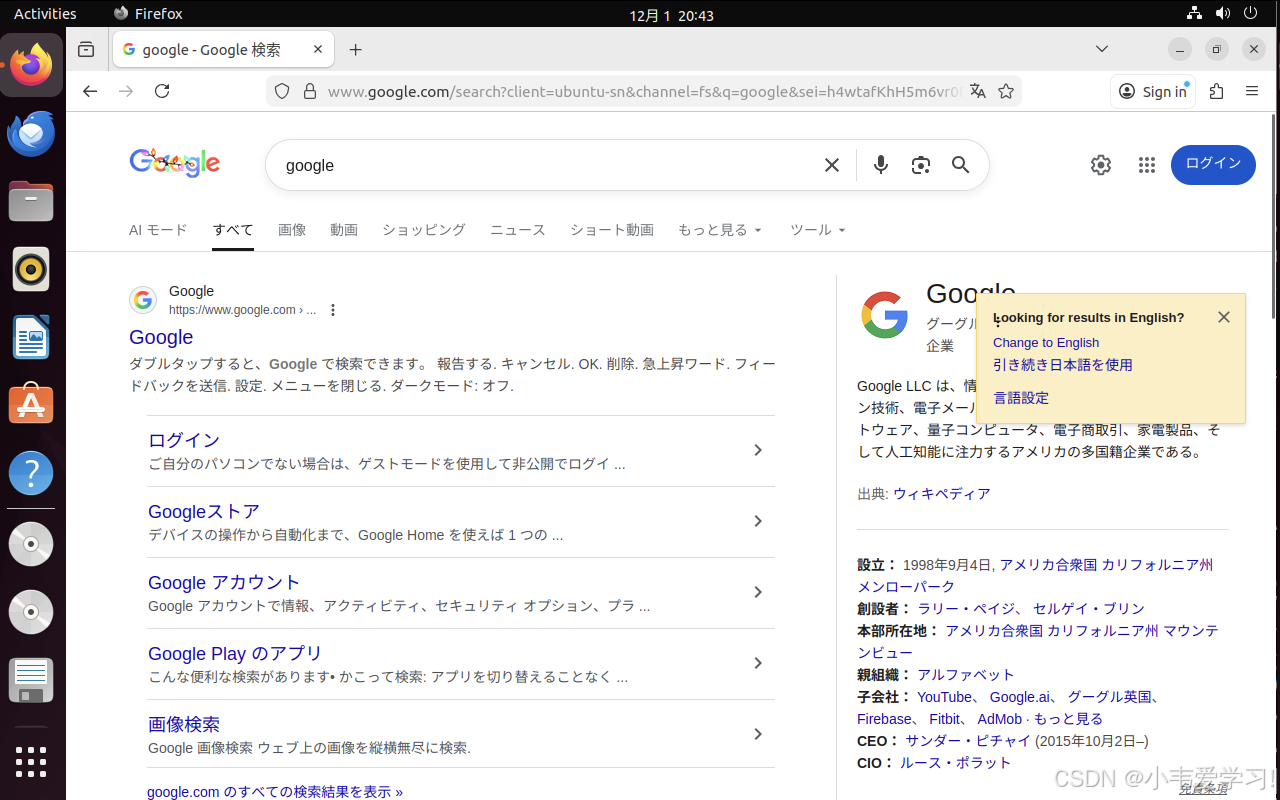Screen dimensions: 1280x800
Task: Show Applications grid in the dock
Action: (31, 762)
